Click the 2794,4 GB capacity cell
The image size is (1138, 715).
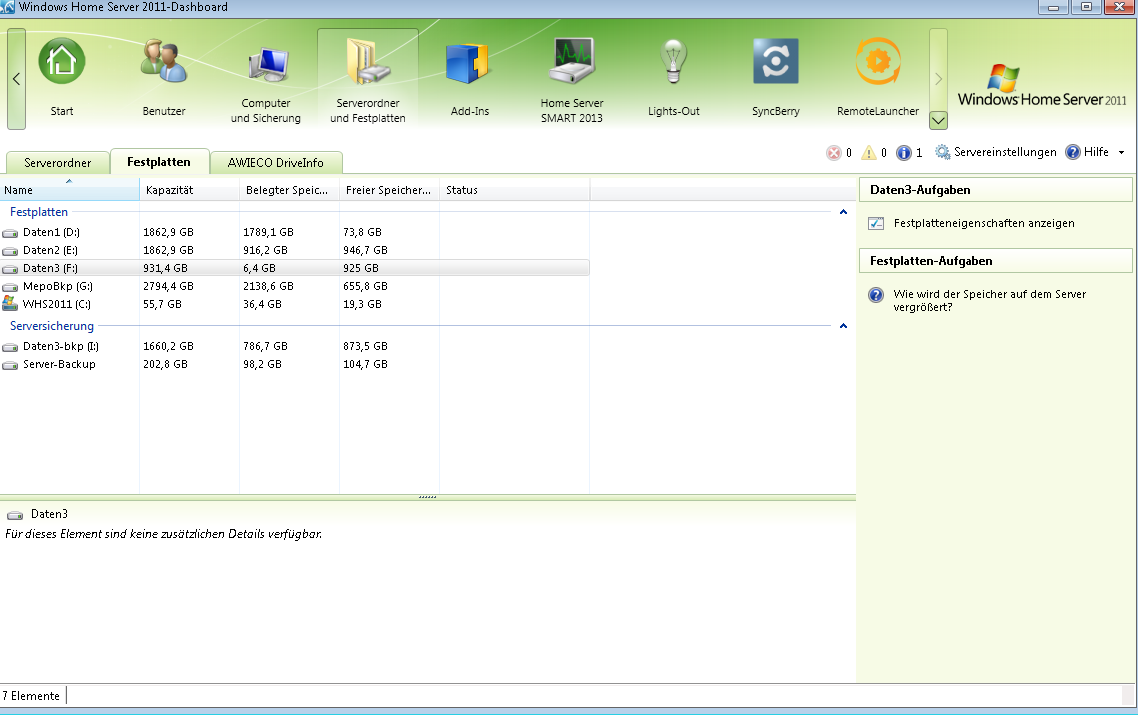tap(168, 286)
